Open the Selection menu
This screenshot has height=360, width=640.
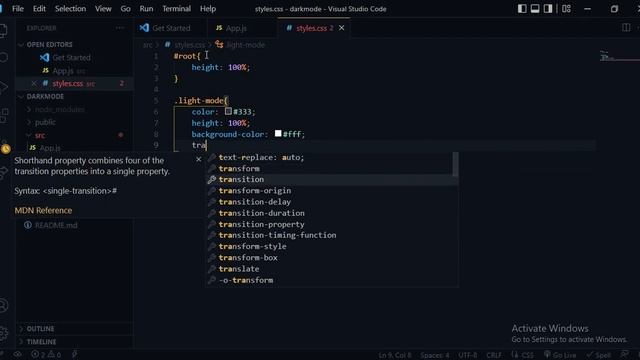70,9
